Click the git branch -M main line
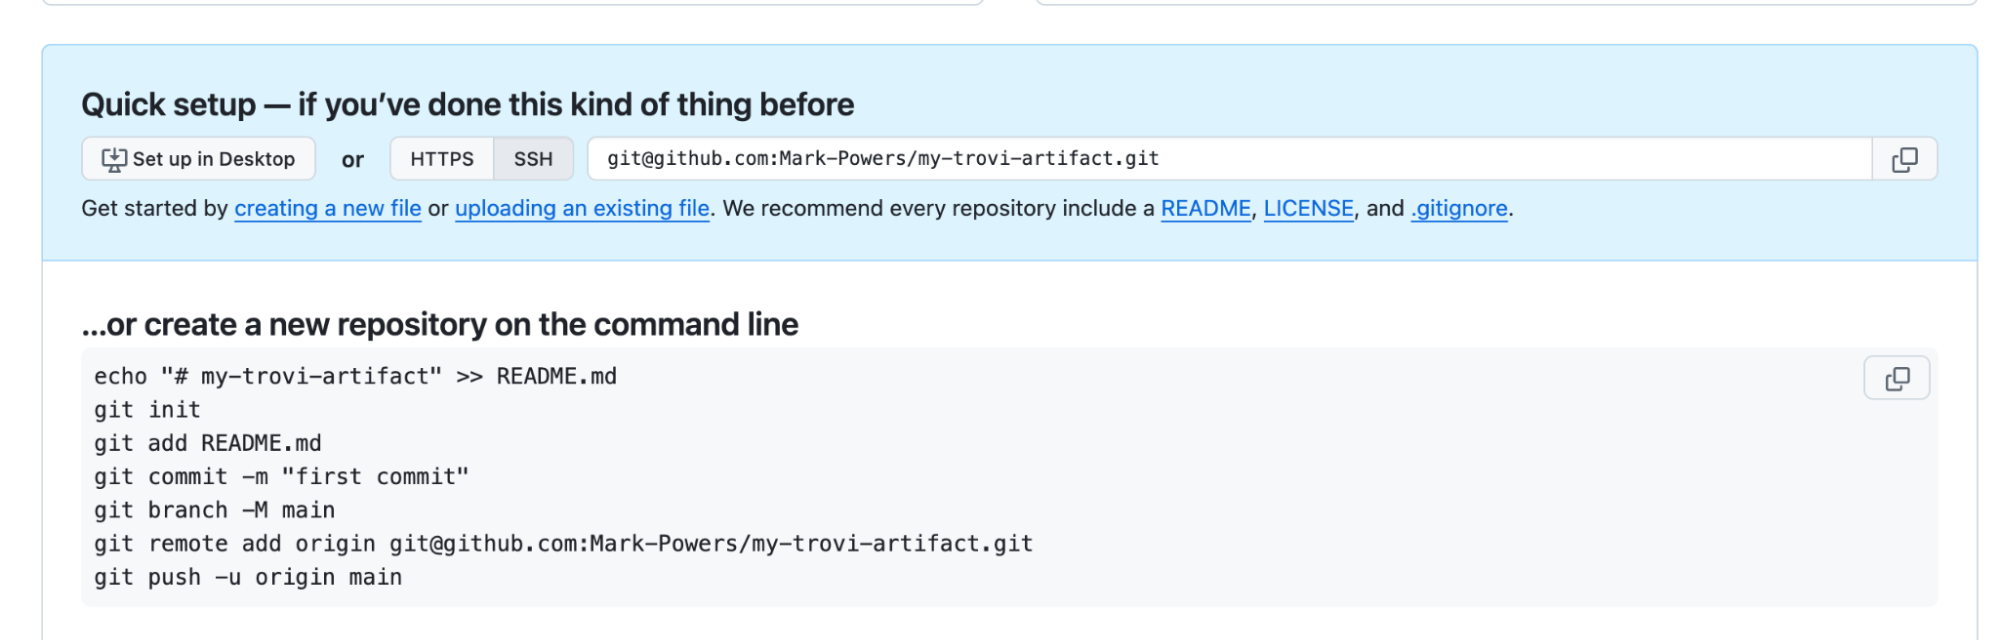 tap(214, 511)
